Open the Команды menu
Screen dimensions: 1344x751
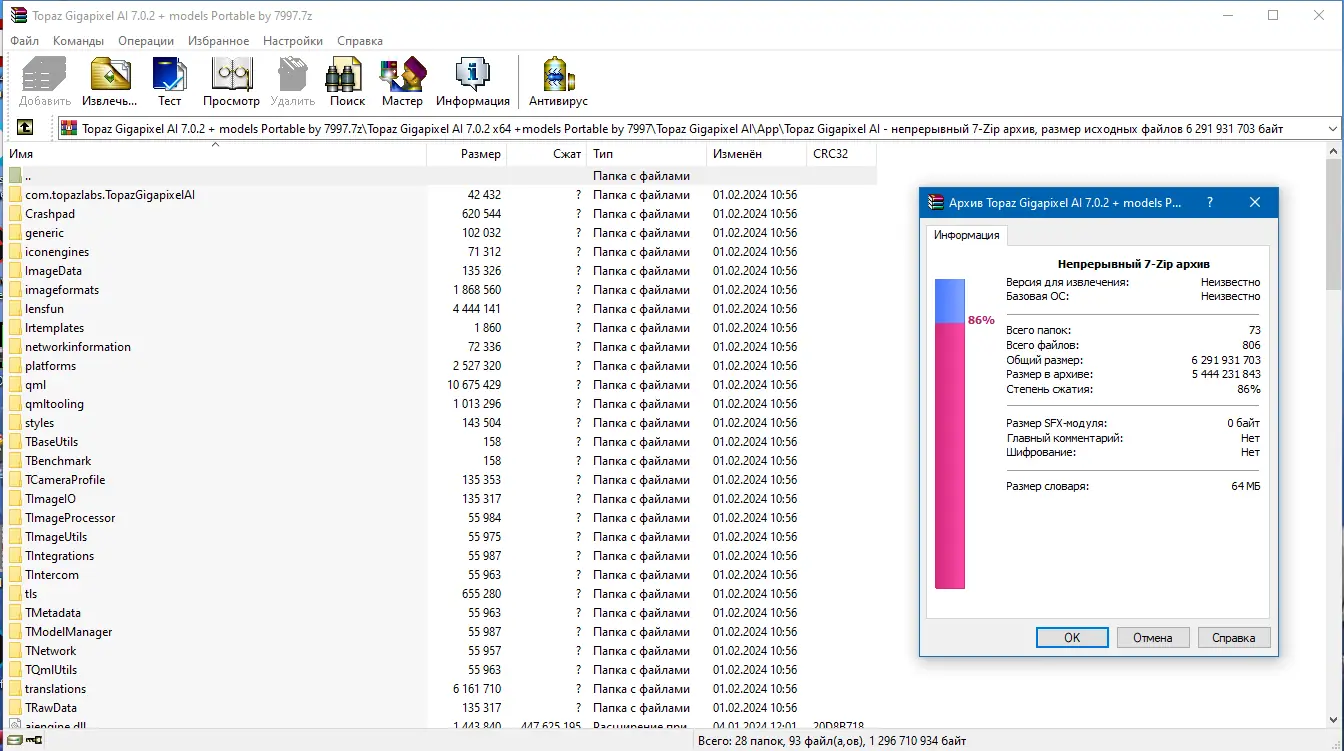click(78, 41)
